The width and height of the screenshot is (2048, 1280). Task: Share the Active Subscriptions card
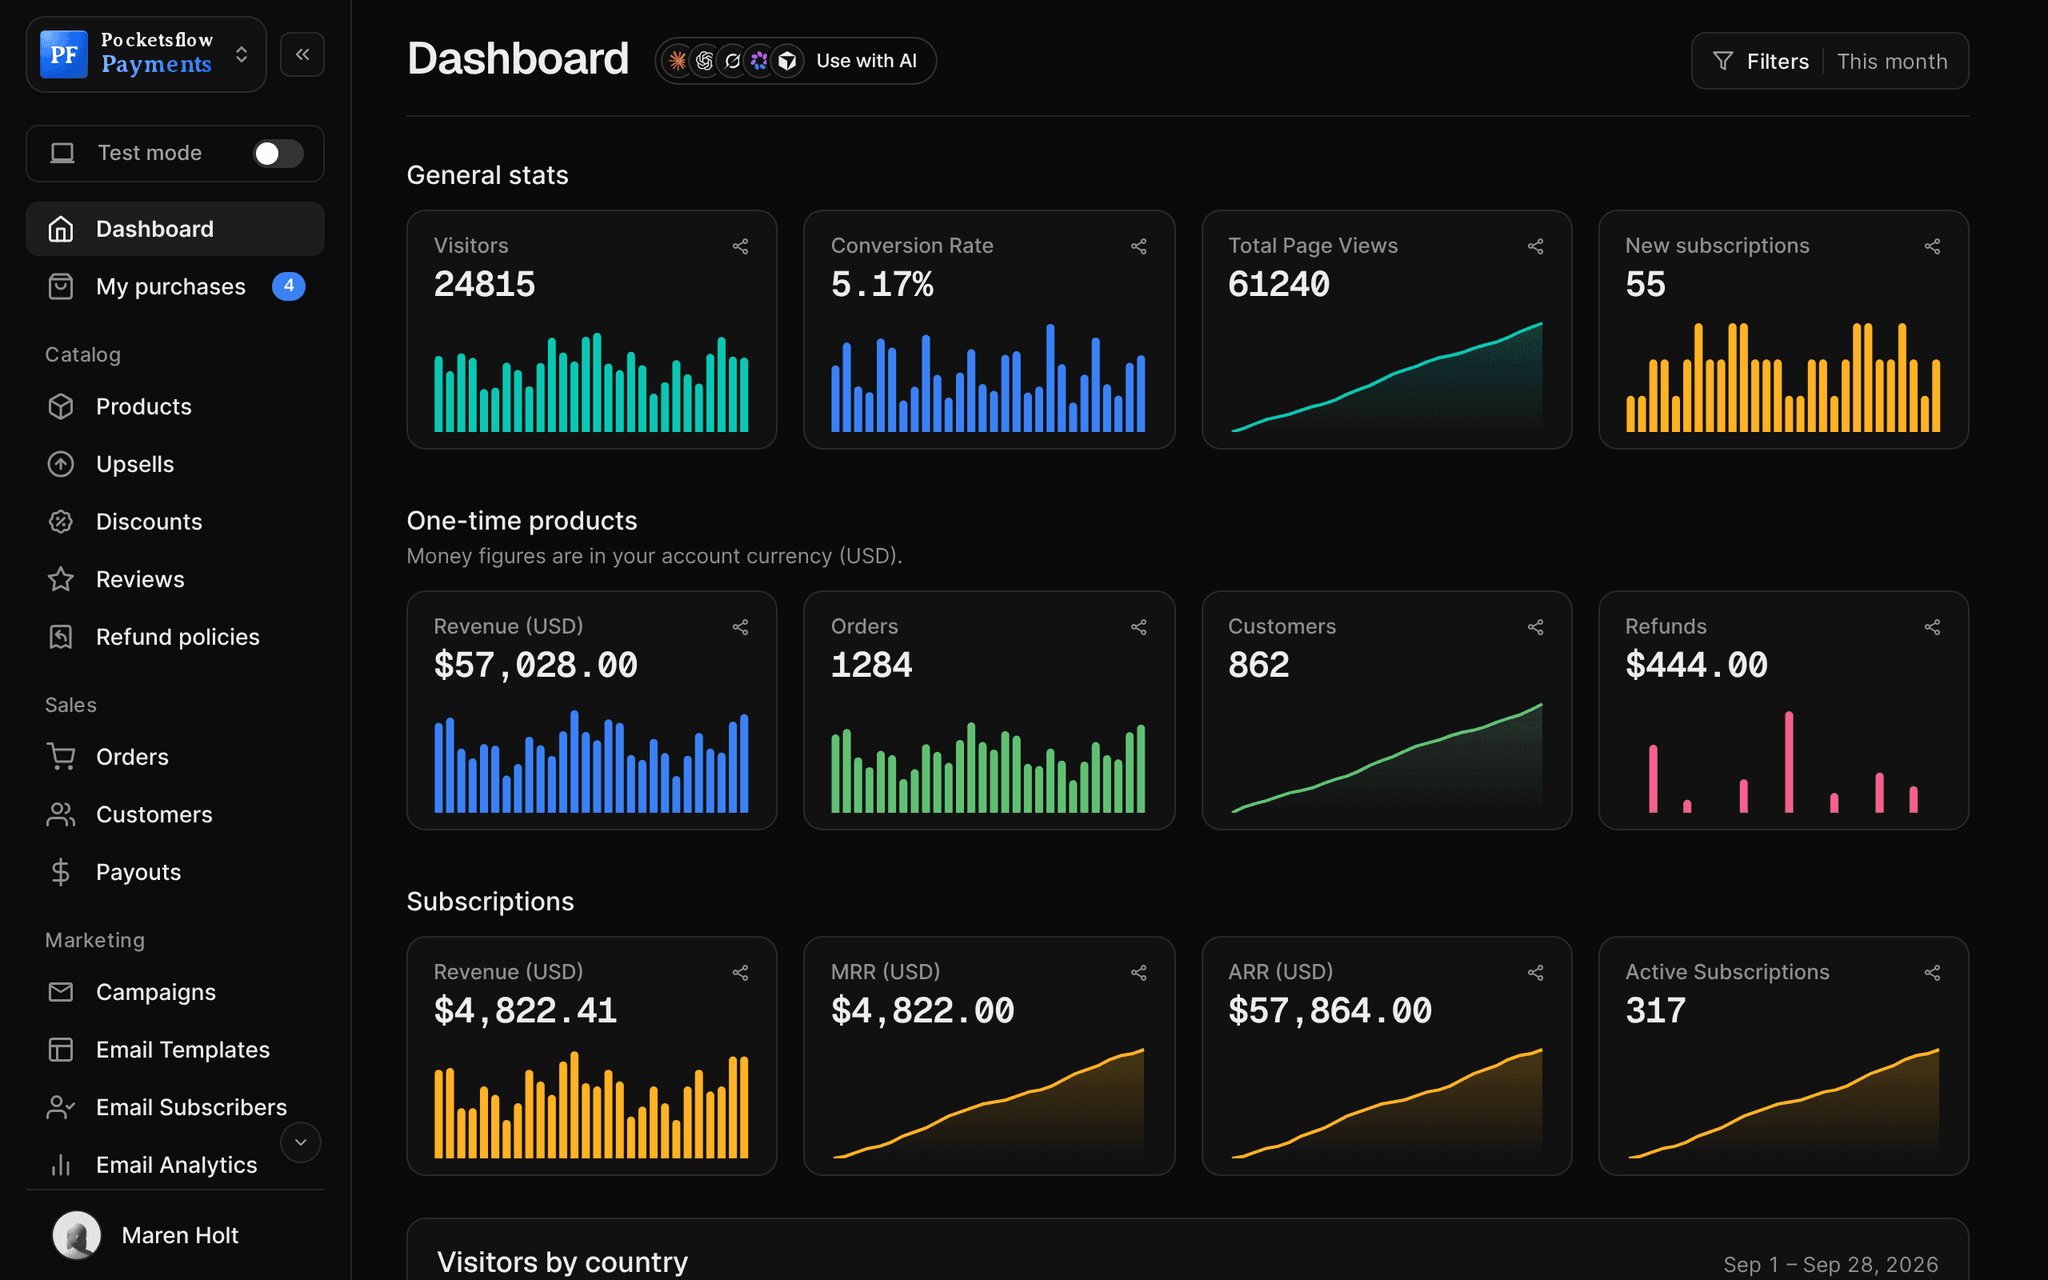point(1932,972)
